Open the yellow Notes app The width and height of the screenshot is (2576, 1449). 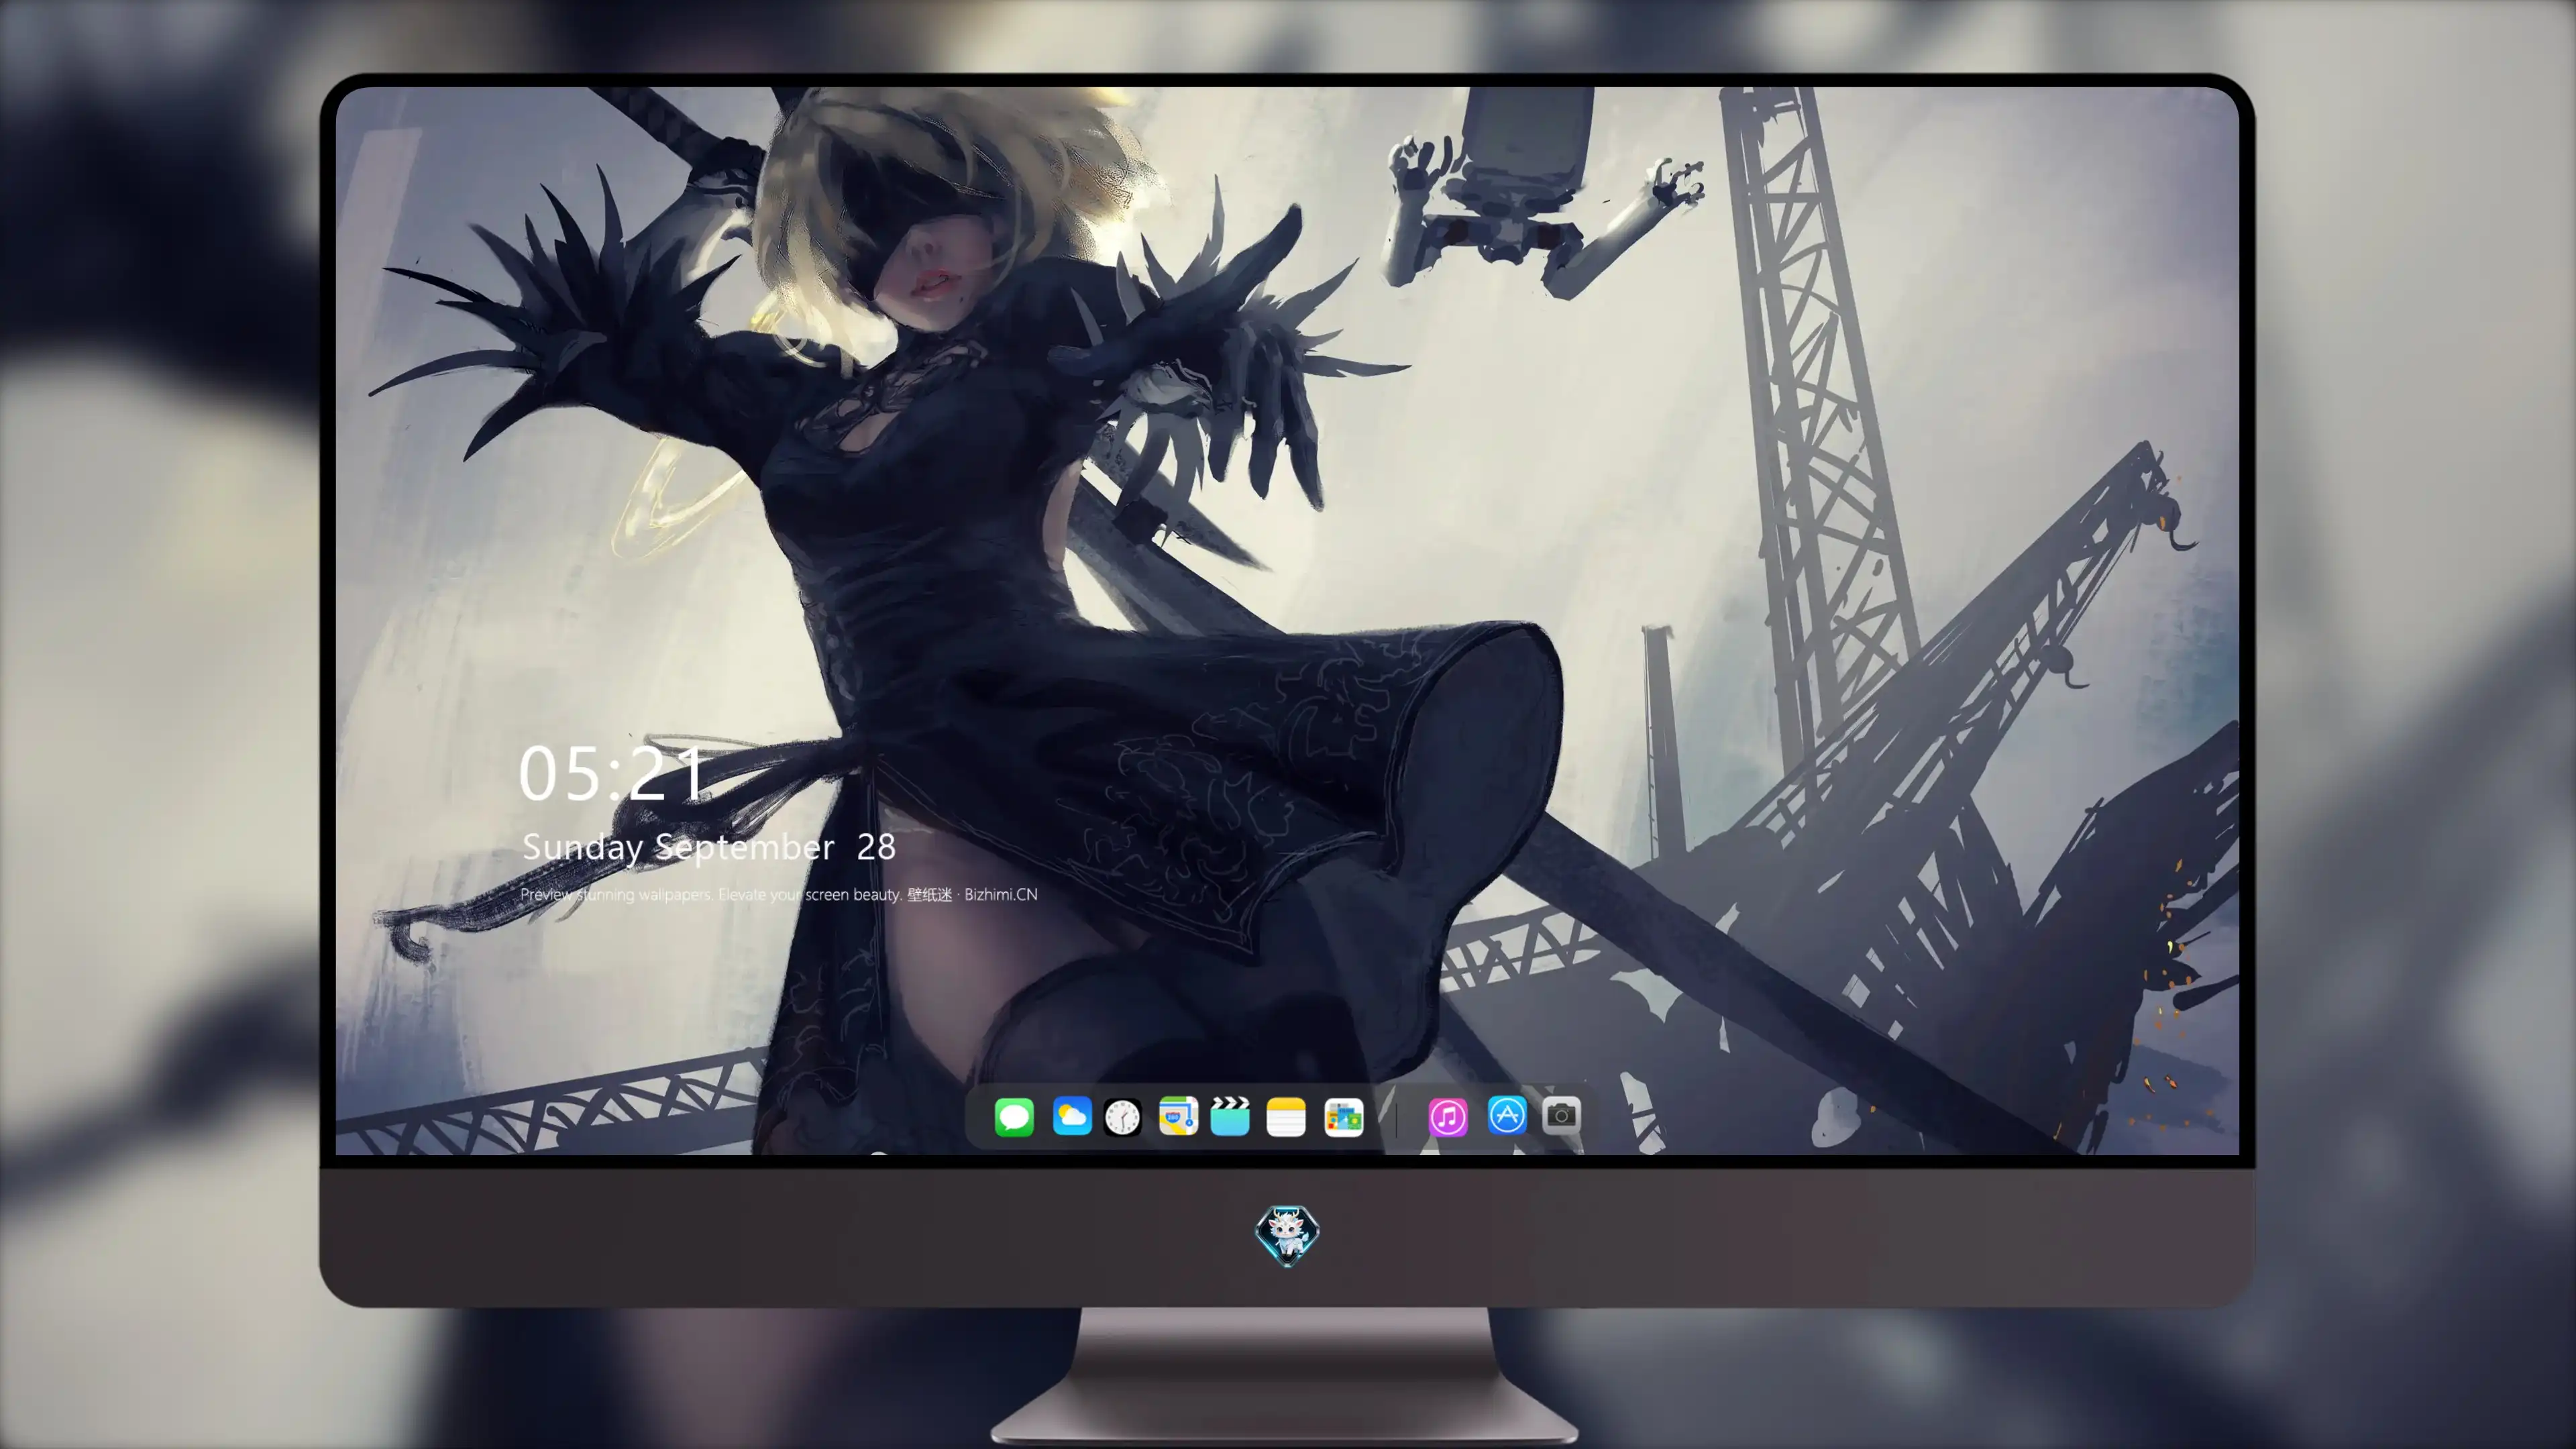(x=1286, y=1116)
